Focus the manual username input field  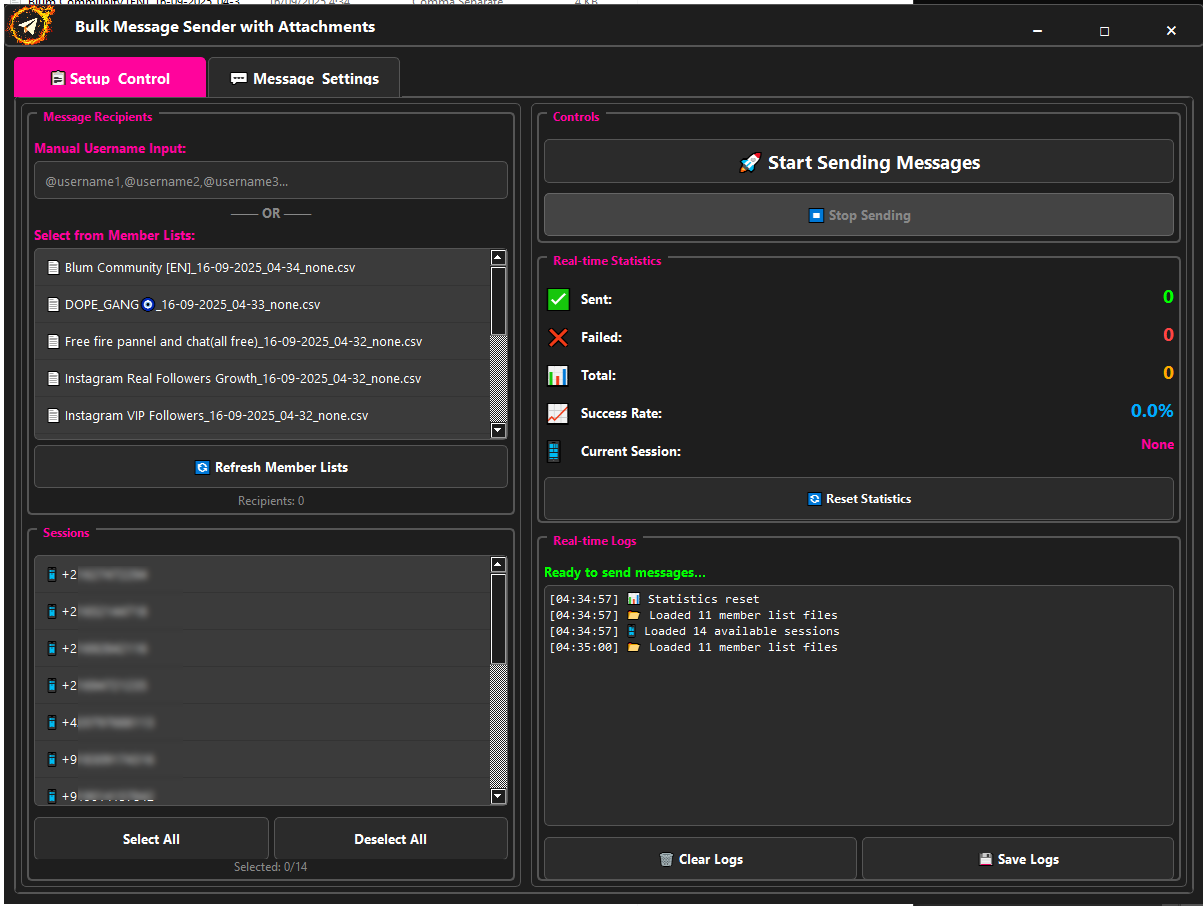[270, 181]
